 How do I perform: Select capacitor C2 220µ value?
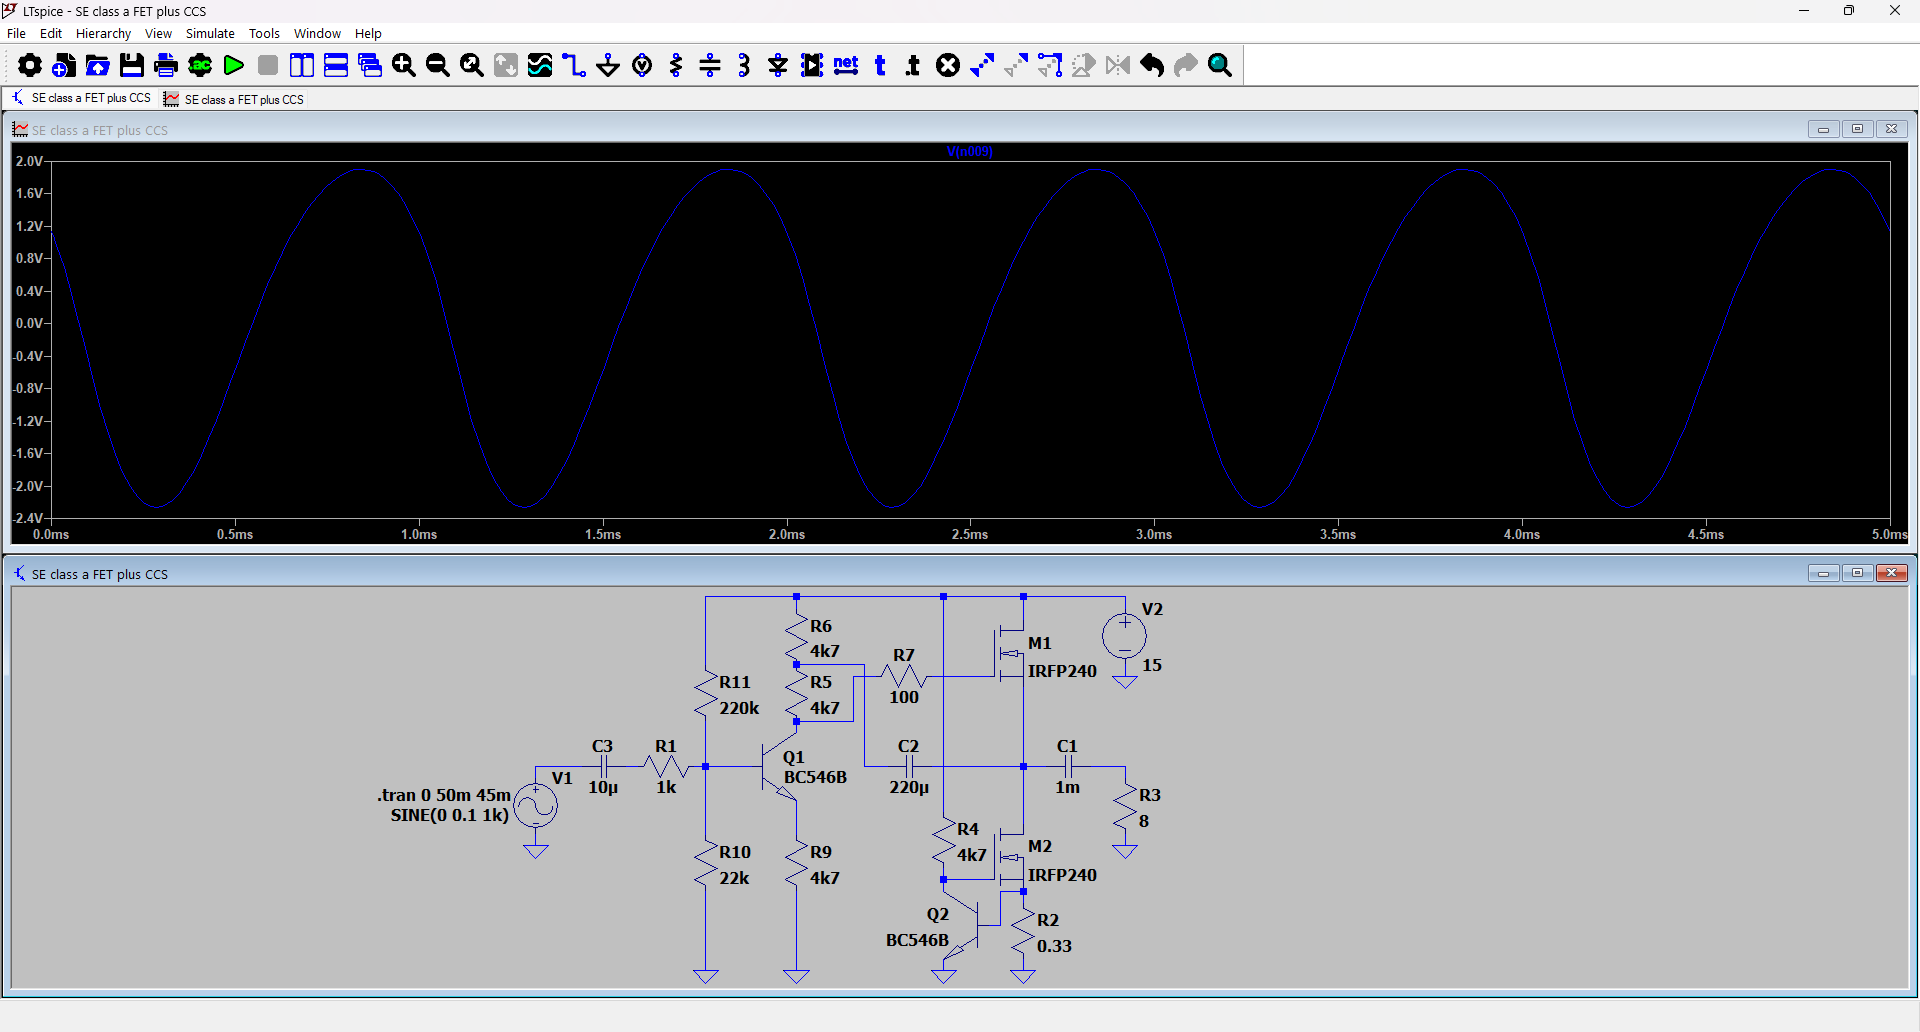click(x=909, y=787)
